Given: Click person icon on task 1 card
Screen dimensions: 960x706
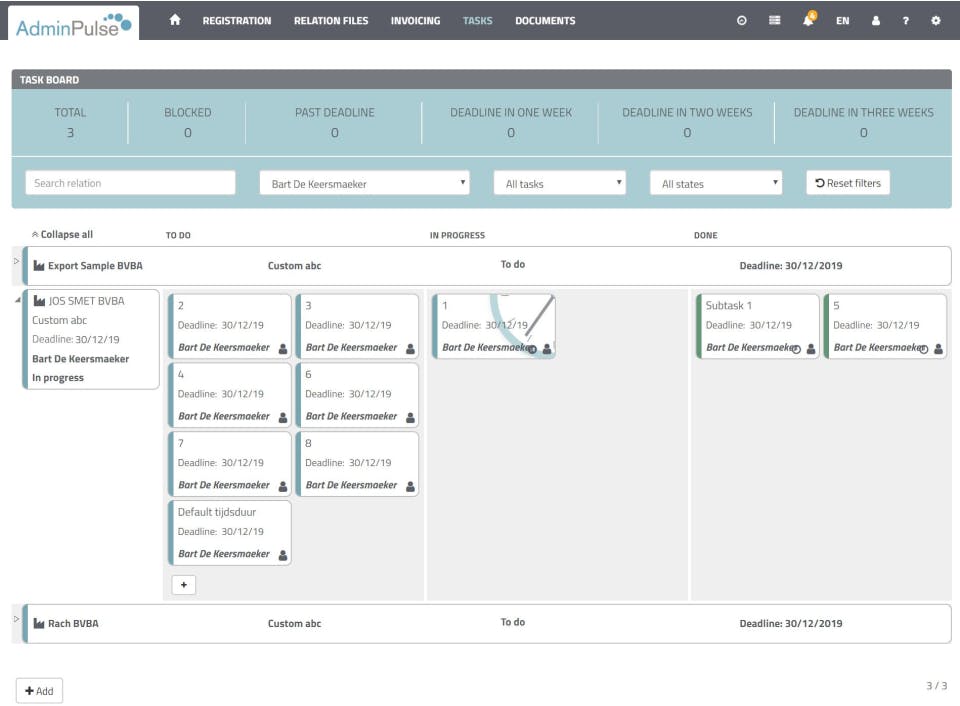Looking at the screenshot, I should click(547, 348).
